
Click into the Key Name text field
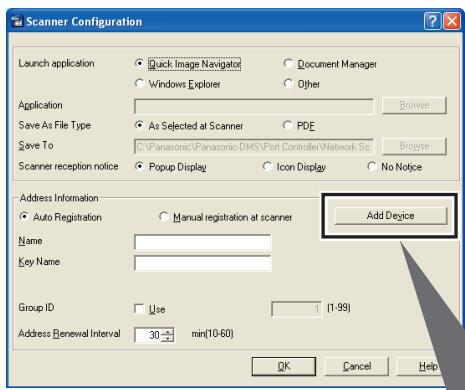coord(203,263)
